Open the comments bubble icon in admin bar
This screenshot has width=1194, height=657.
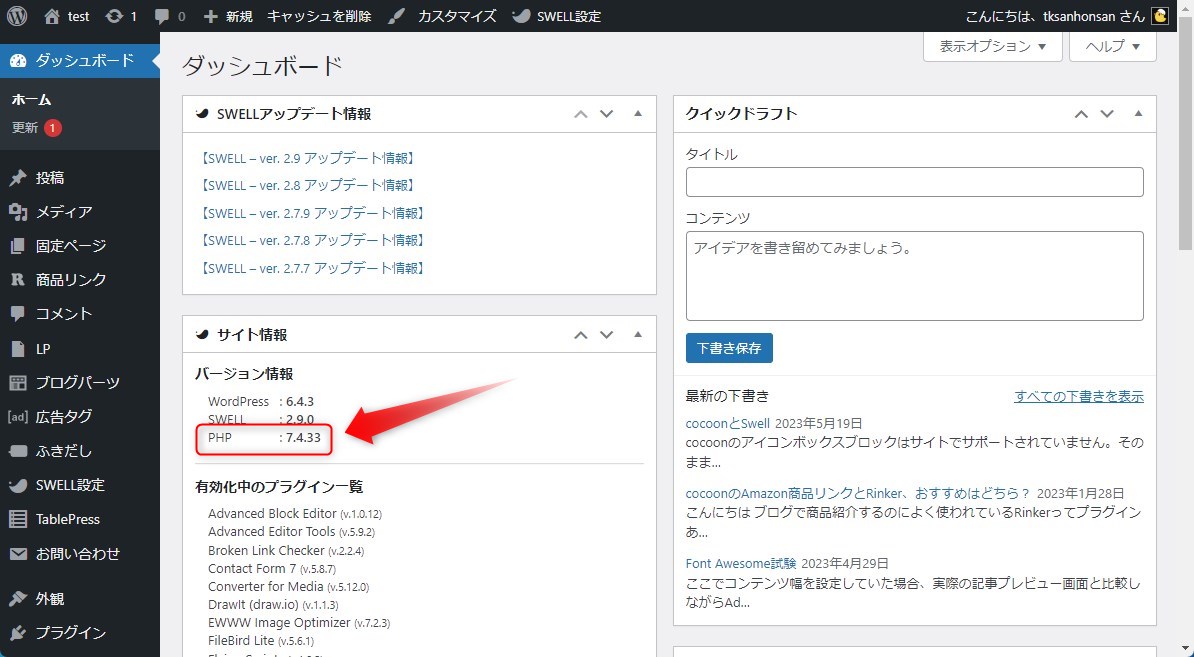[x=161, y=17]
